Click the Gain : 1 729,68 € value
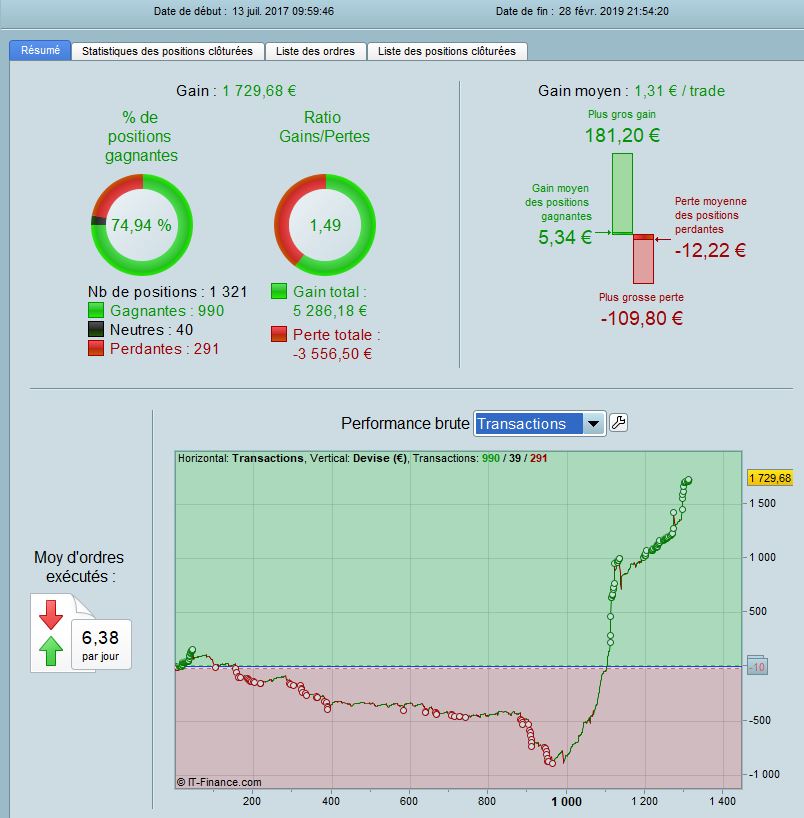Image resolution: width=804 pixels, height=818 pixels. [259, 91]
